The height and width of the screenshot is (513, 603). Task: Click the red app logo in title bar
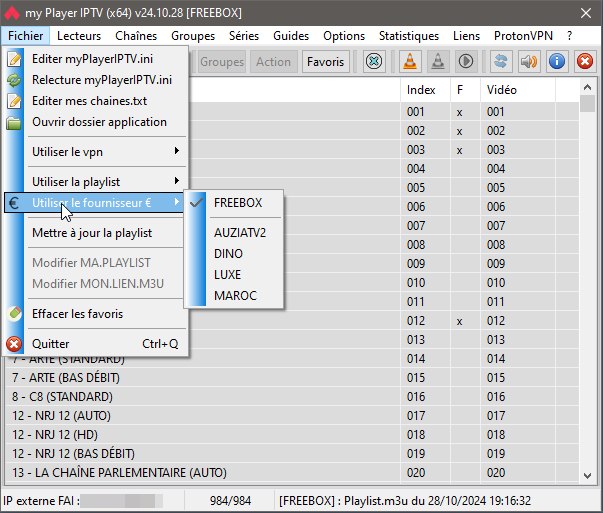[12, 13]
